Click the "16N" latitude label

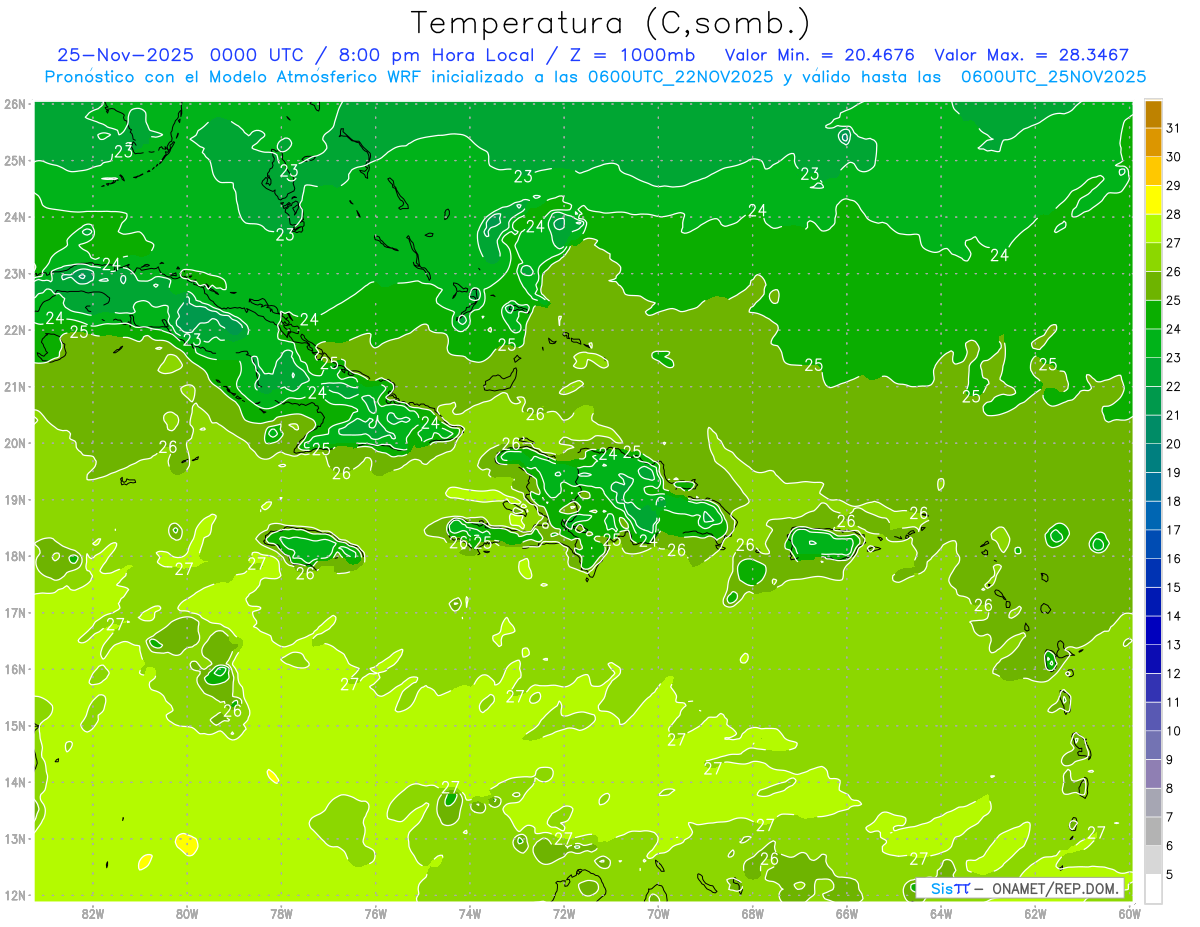pos(14,669)
